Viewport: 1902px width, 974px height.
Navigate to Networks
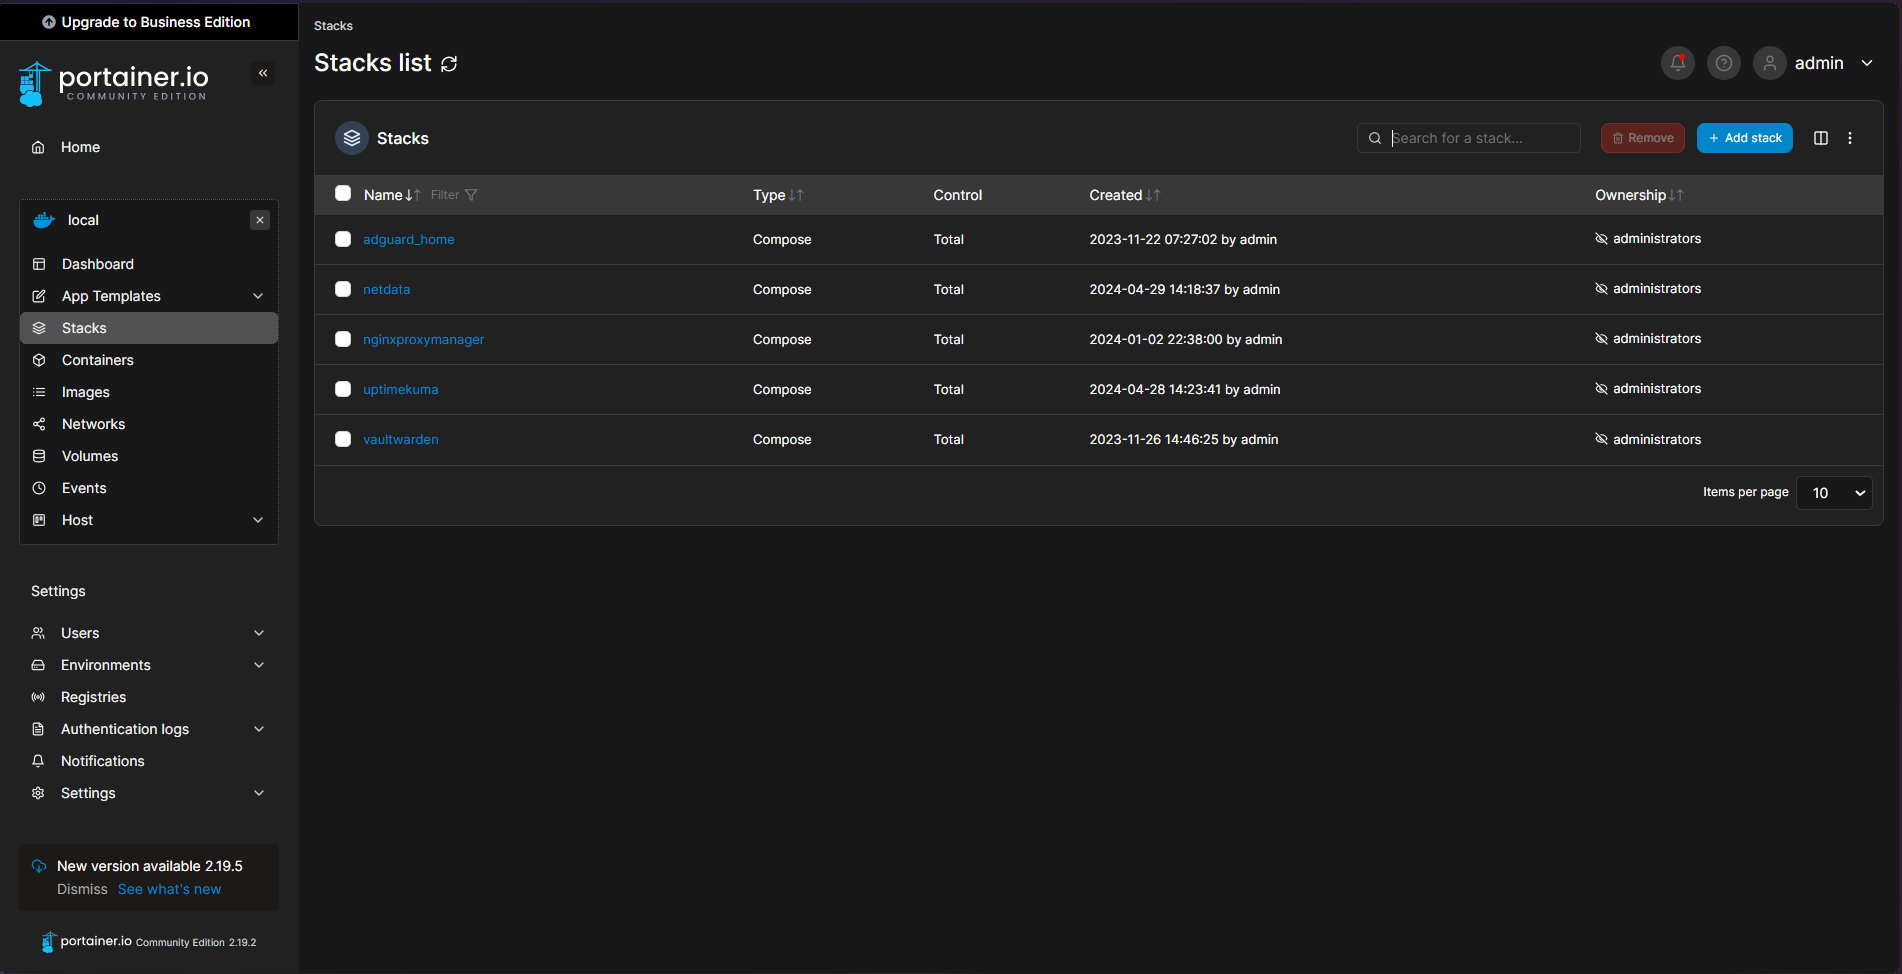[x=92, y=424]
